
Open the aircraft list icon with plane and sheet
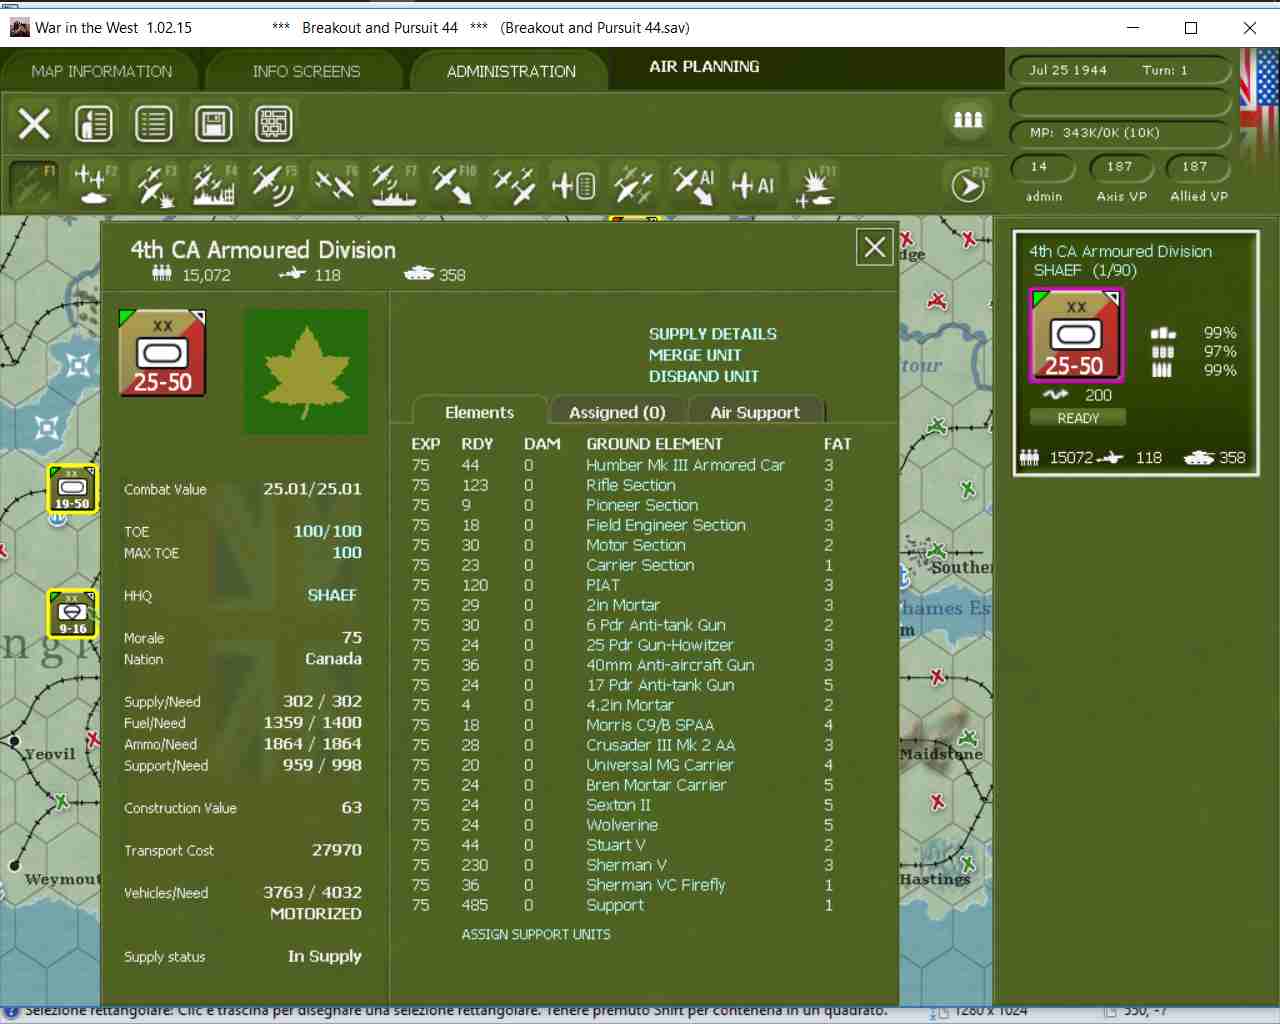[x=574, y=185]
